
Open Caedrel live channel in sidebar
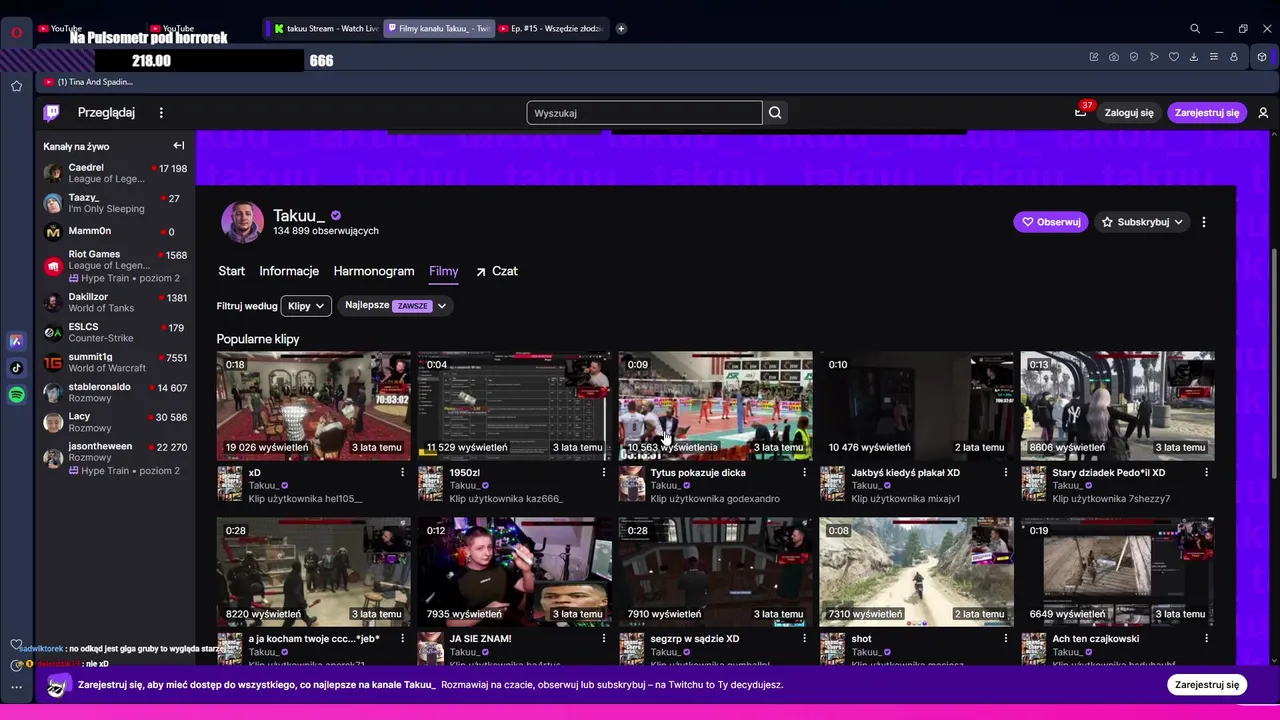pos(115,173)
